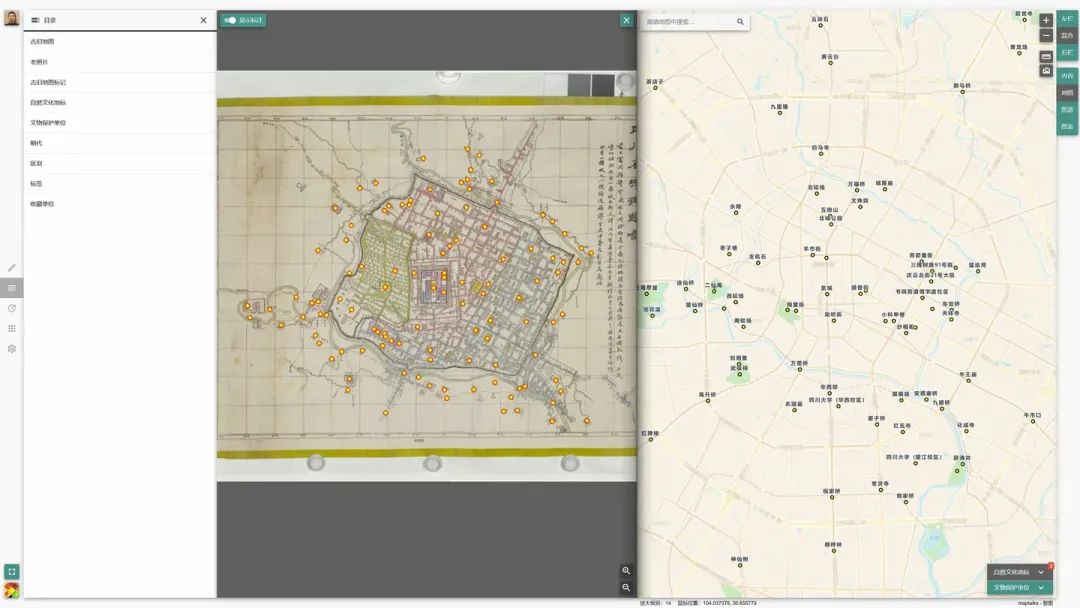1080x608 pixels.
Task: Zoom in on the old map image
Action: click(626, 570)
